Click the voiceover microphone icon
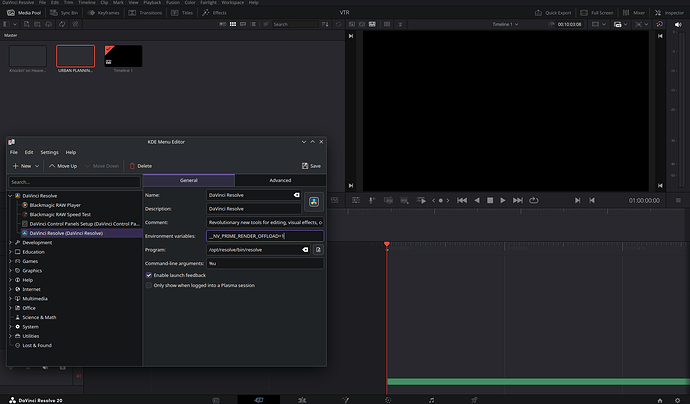Screen dimensions: 690x404 tap(372, 200)
